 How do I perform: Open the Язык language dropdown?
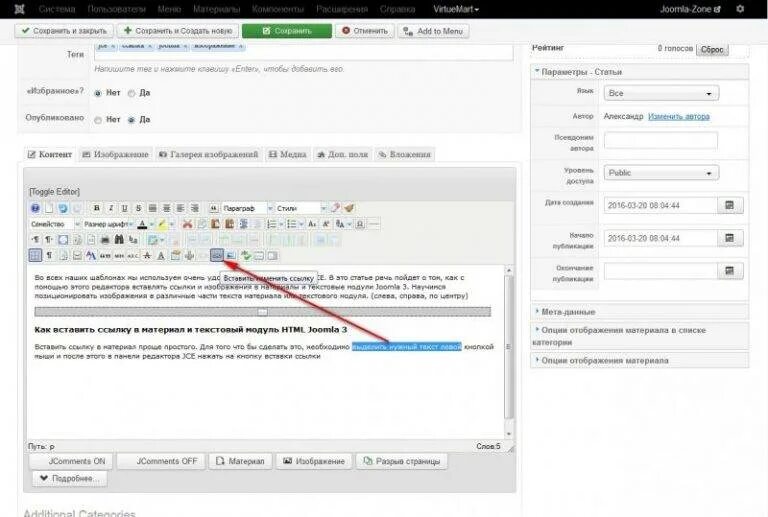pyautogui.click(x=661, y=93)
